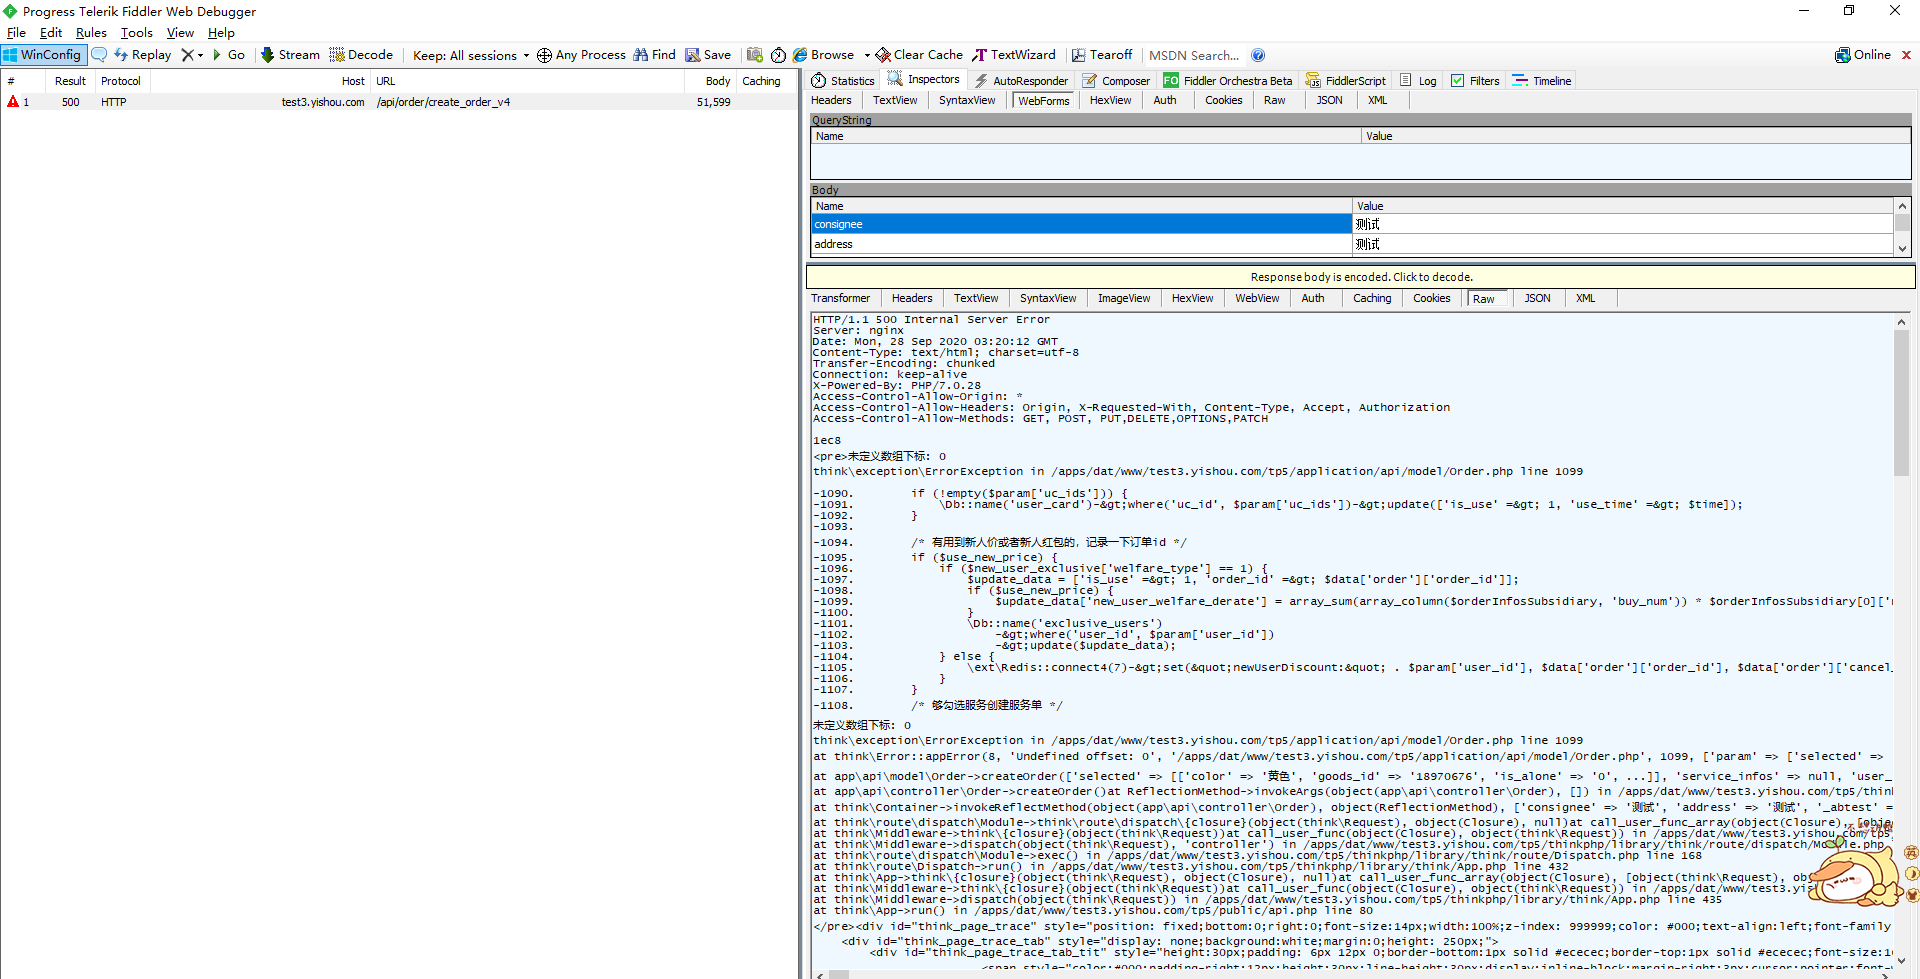Viewport: 1920px width, 979px height.
Task: Click the MSDN Search input field
Action: (x=1194, y=55)
